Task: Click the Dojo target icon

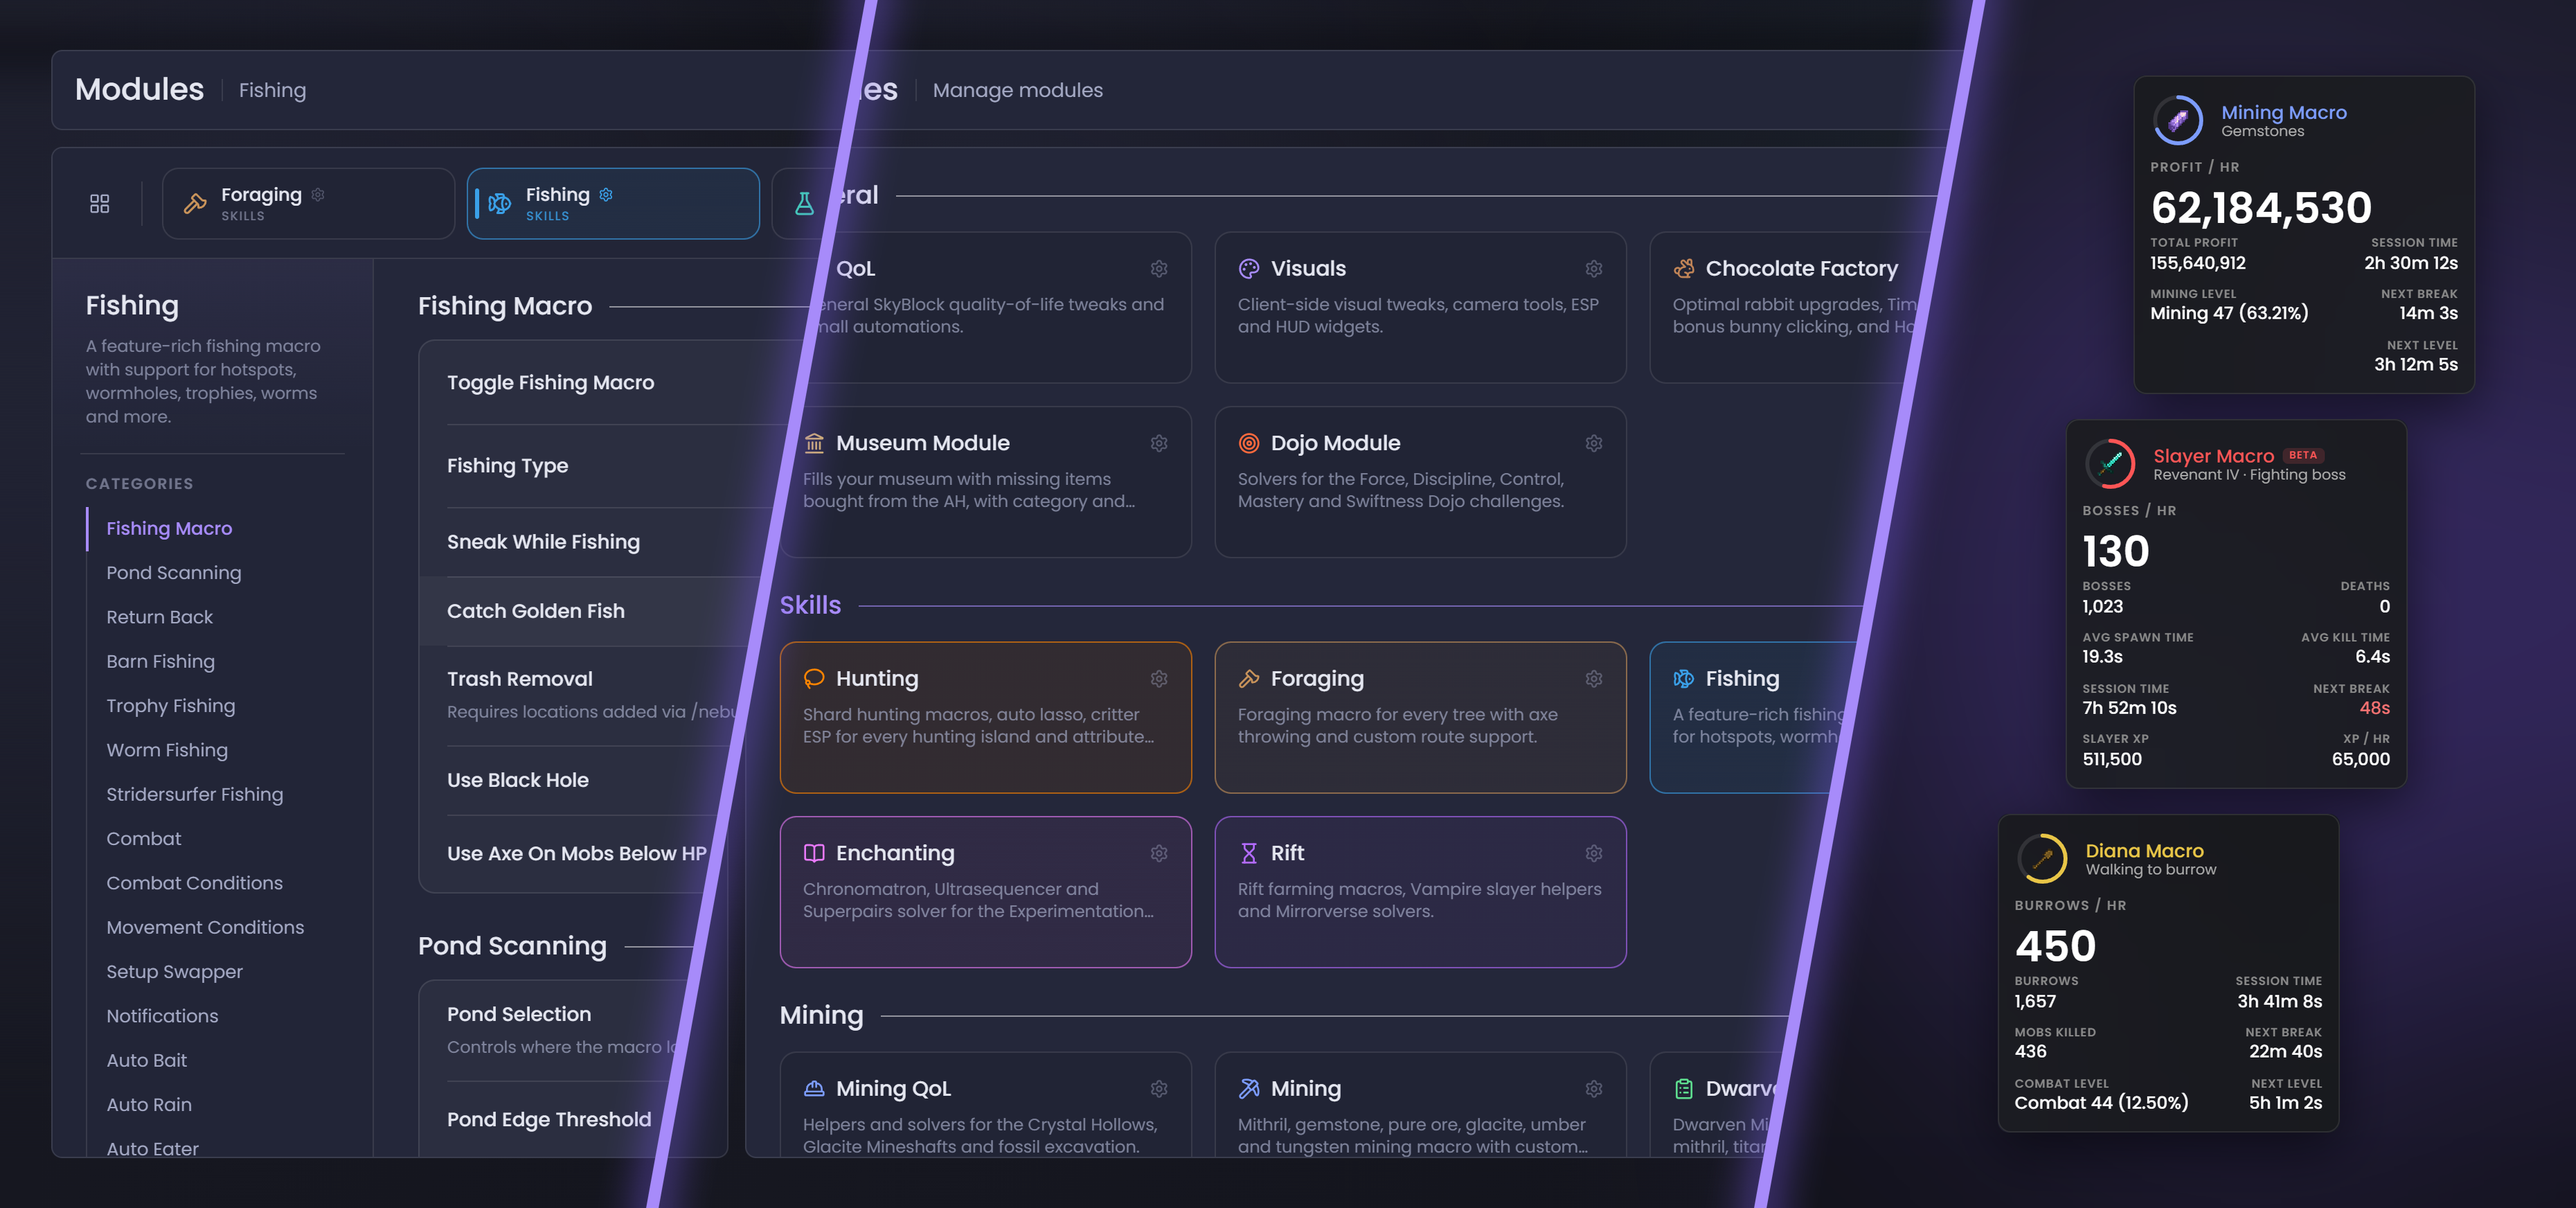Action: point(1249,443)
